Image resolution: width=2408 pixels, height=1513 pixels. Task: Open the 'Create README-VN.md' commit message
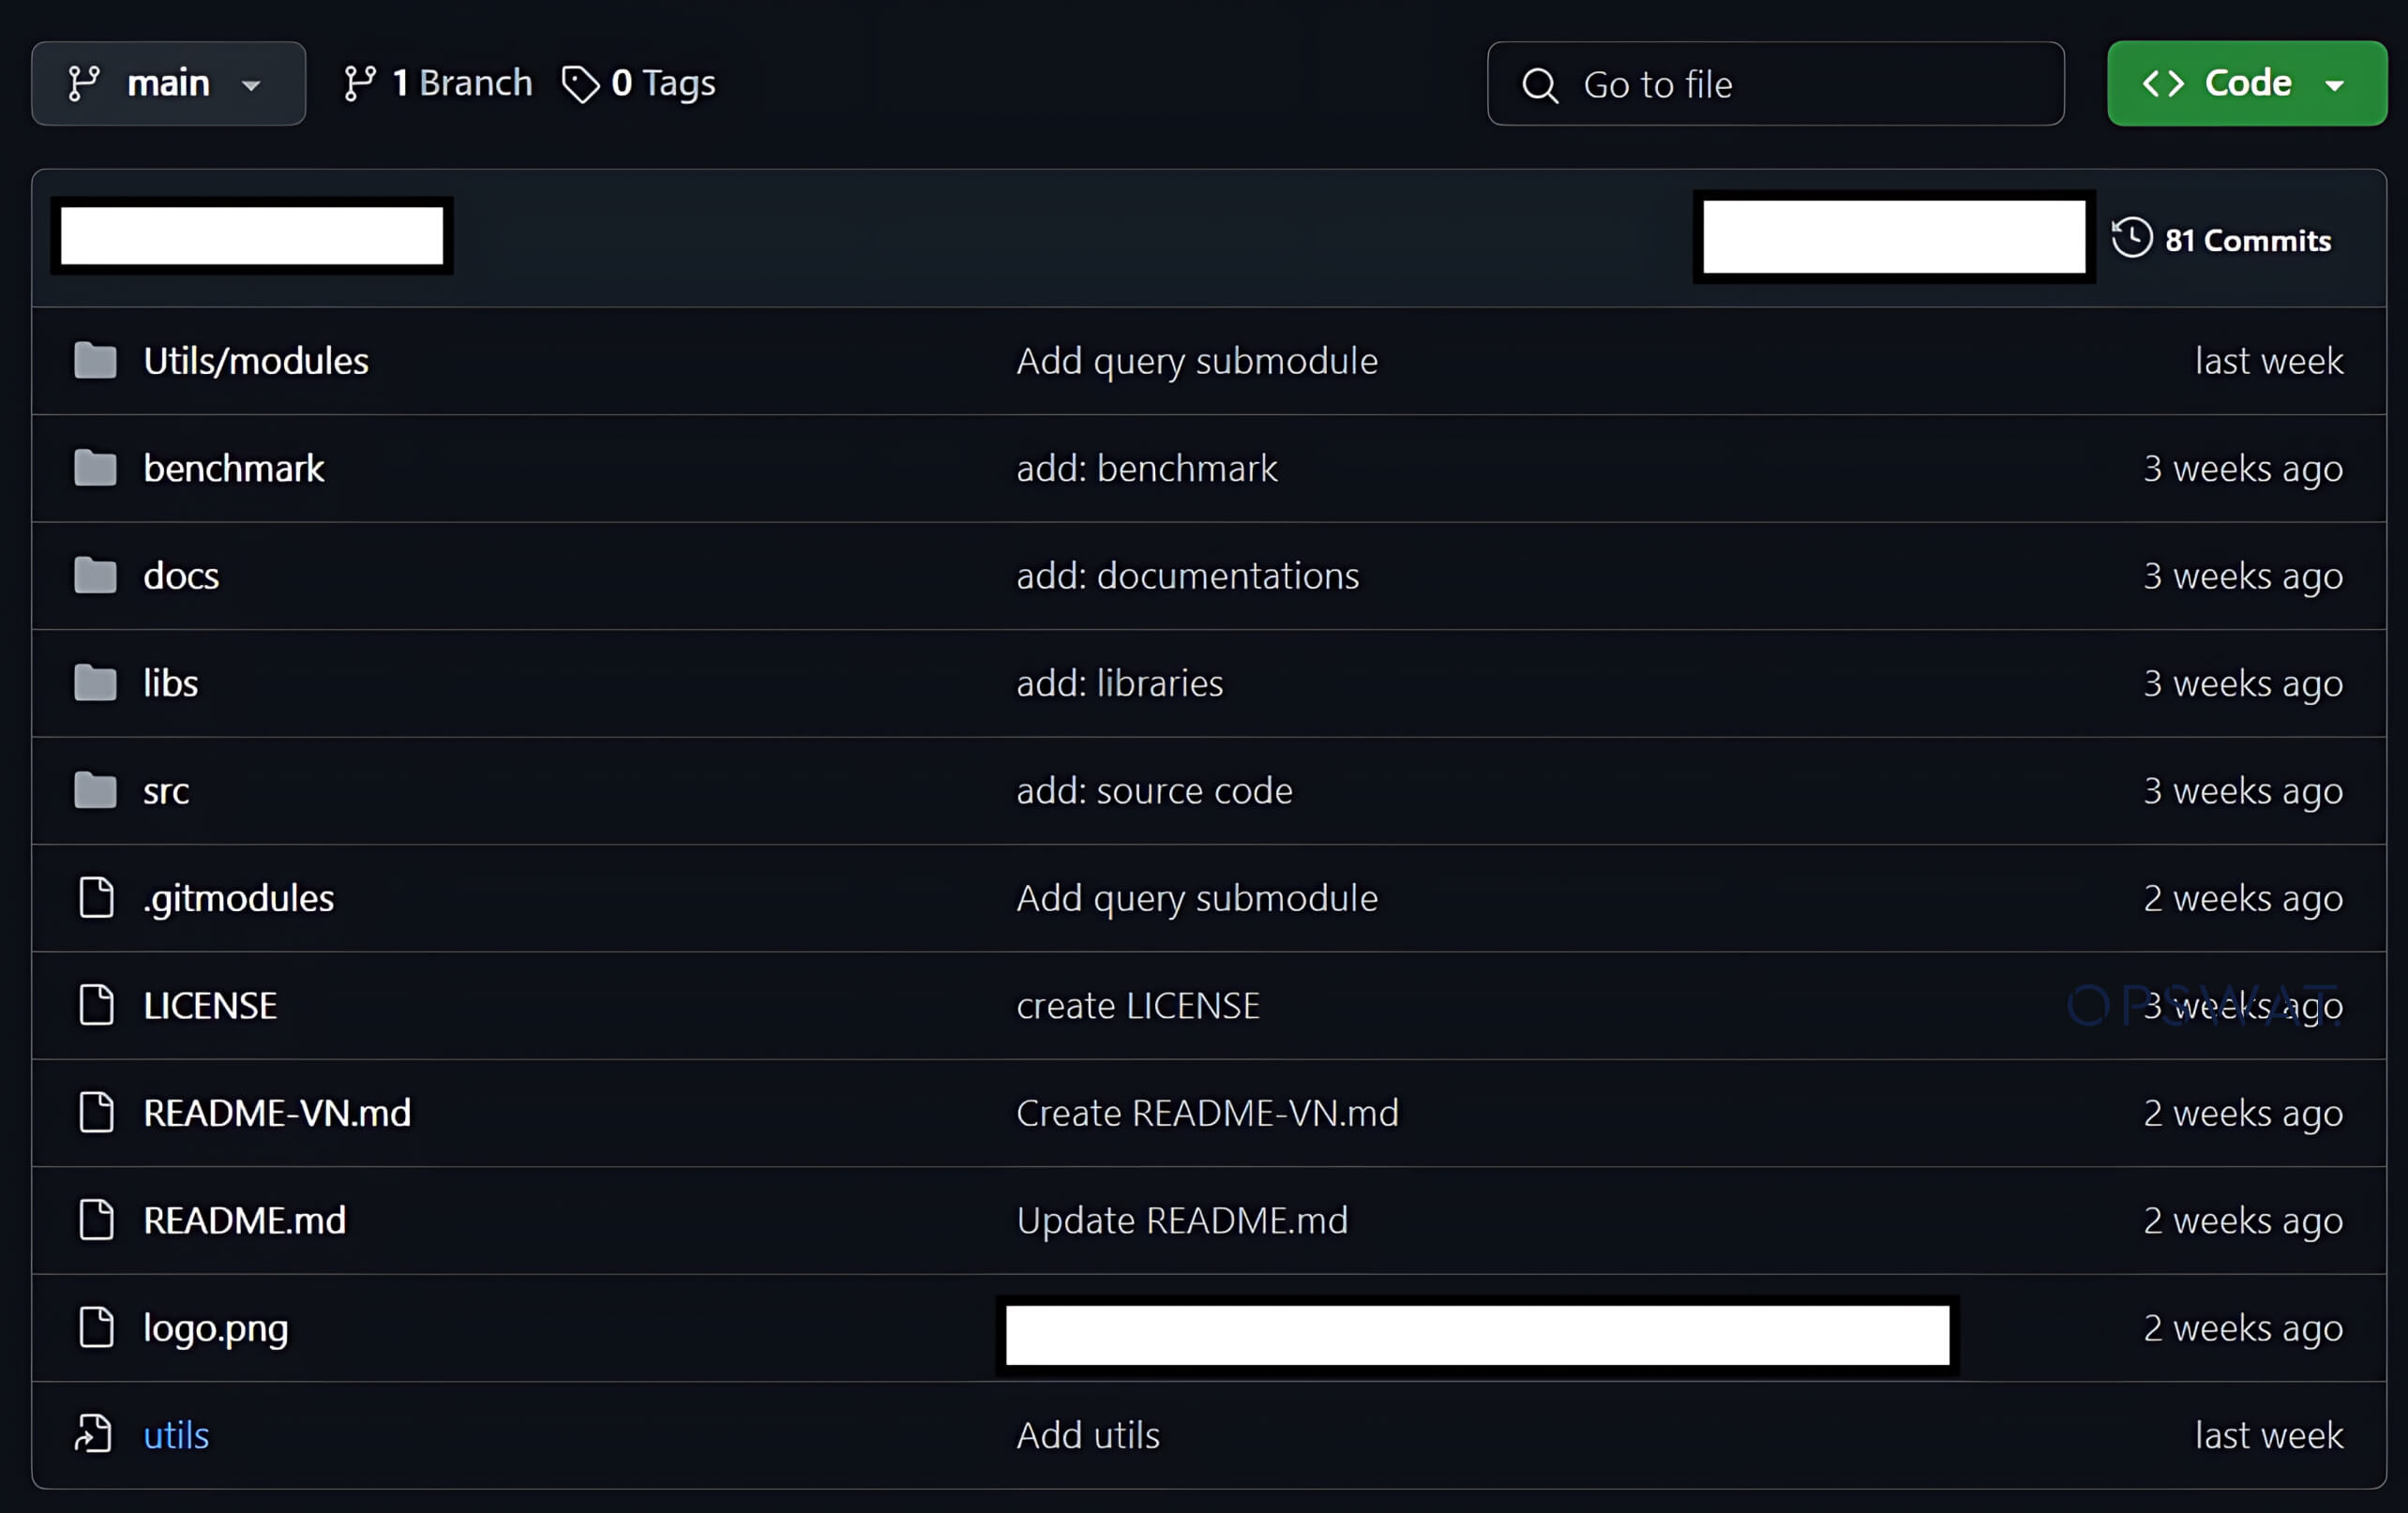1207,1113
